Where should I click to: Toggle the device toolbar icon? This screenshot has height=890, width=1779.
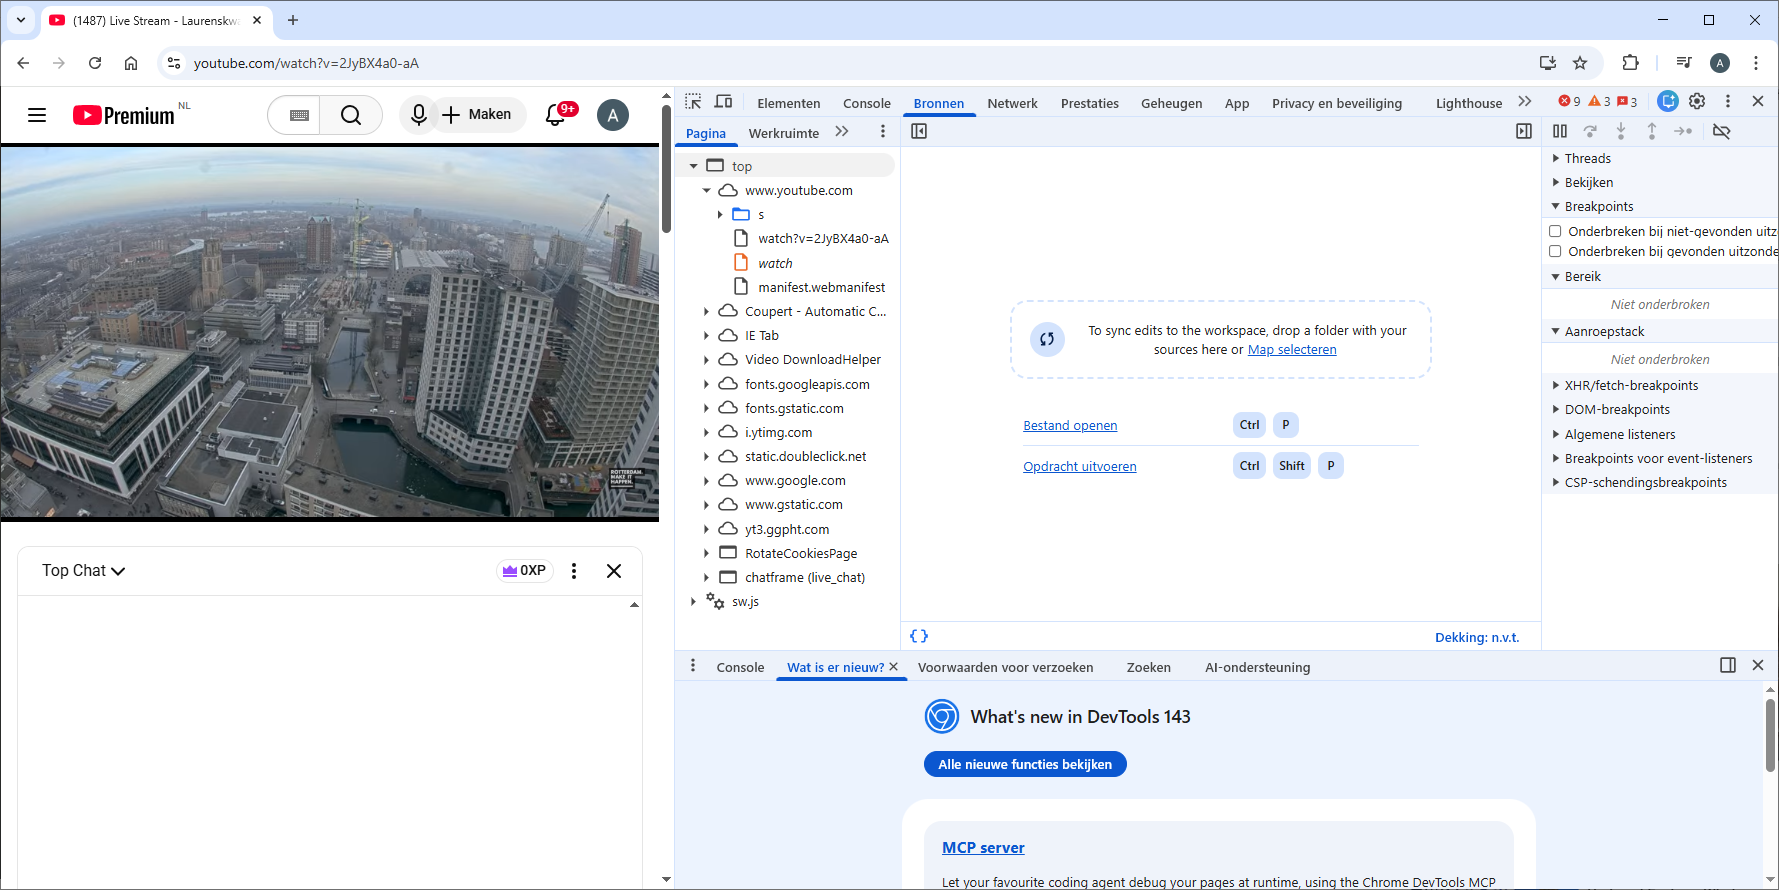(724, 102)
